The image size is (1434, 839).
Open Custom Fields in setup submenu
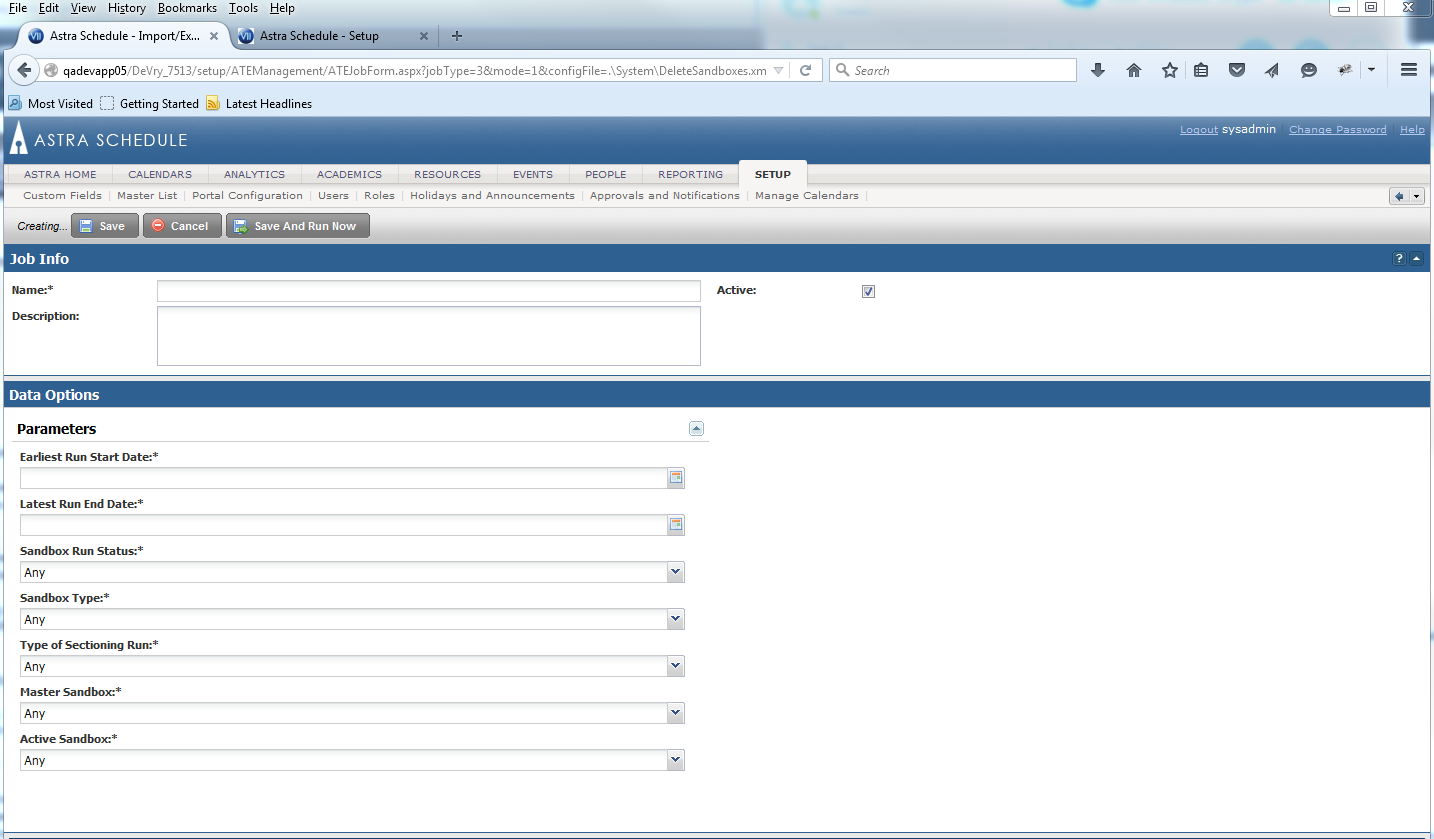(x=62, y=196)
